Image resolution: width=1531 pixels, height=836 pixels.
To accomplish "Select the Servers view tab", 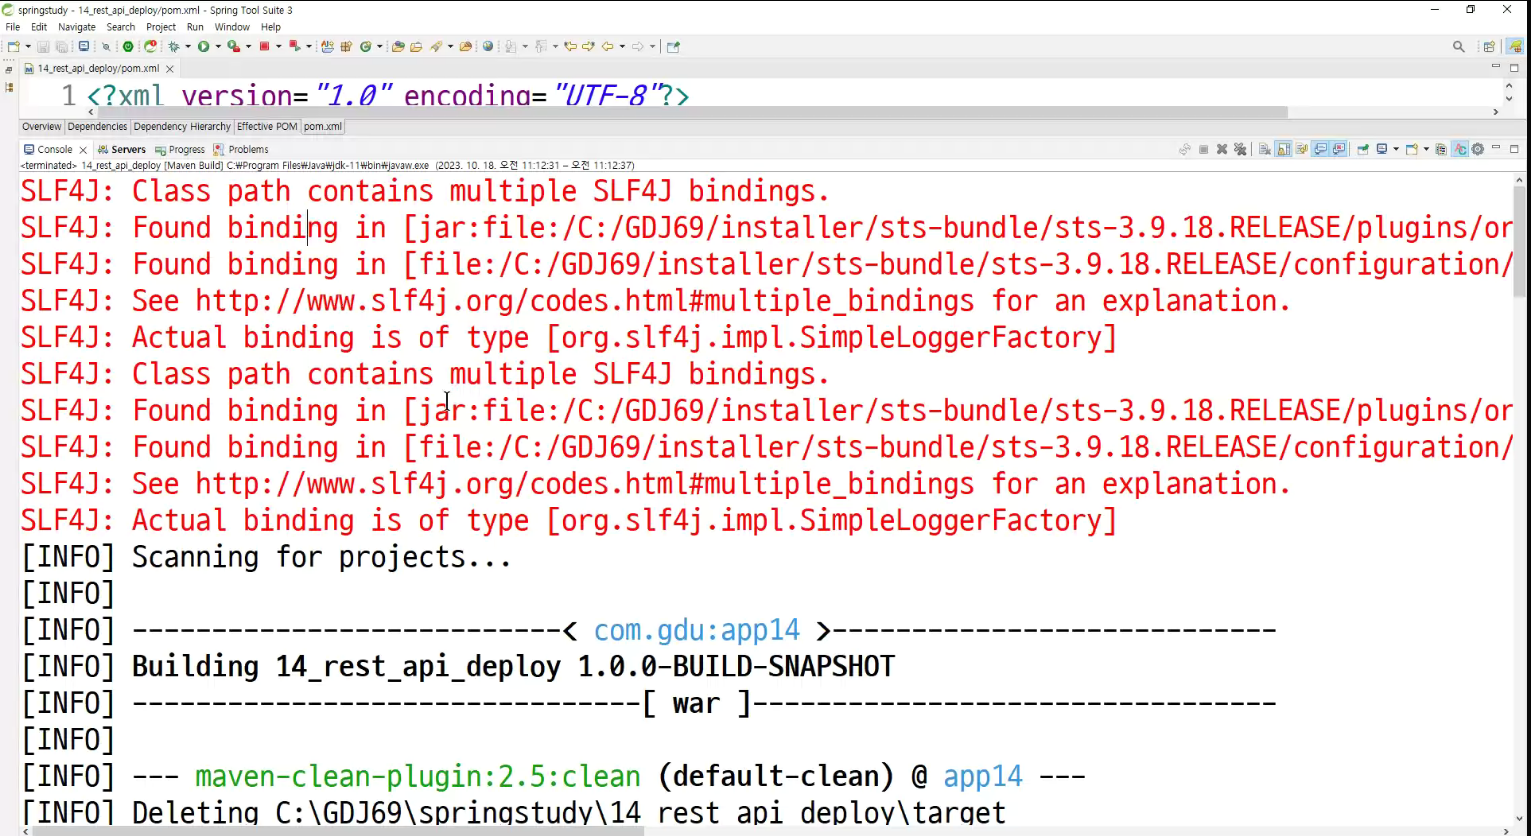I will (122, 149).
